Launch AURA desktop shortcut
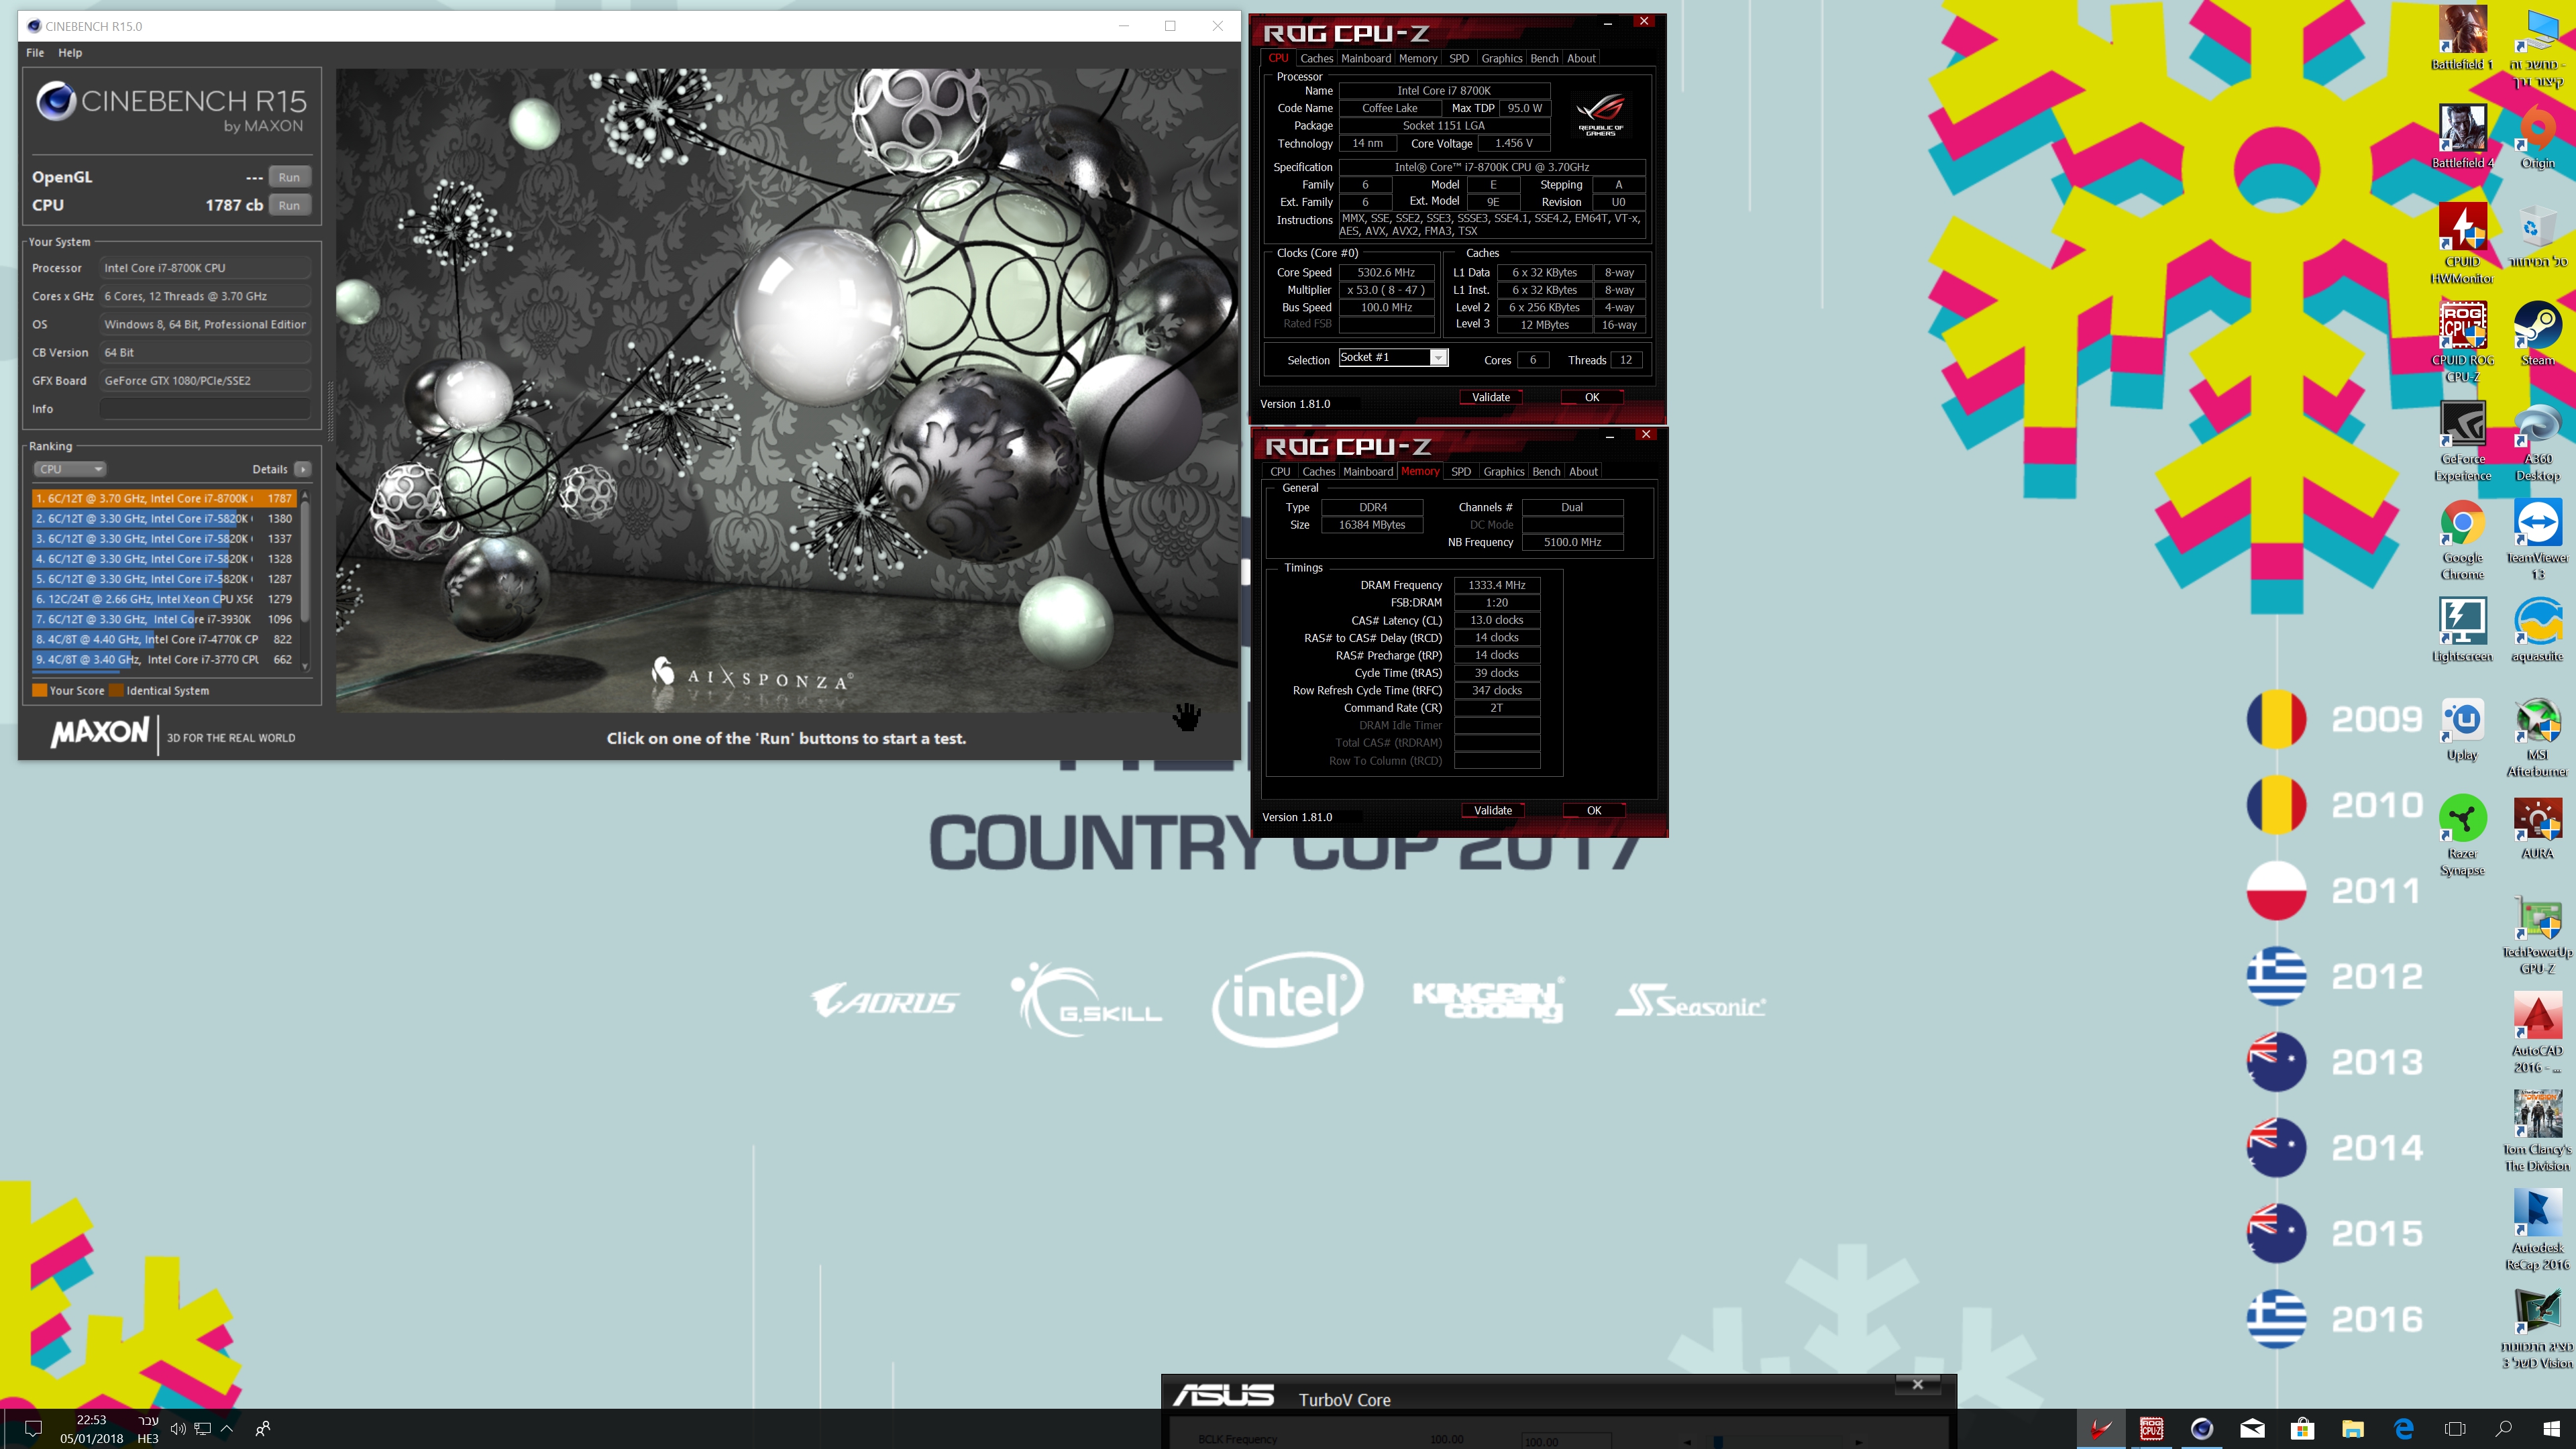The image size is (2576, 1449). point(2537,828)
